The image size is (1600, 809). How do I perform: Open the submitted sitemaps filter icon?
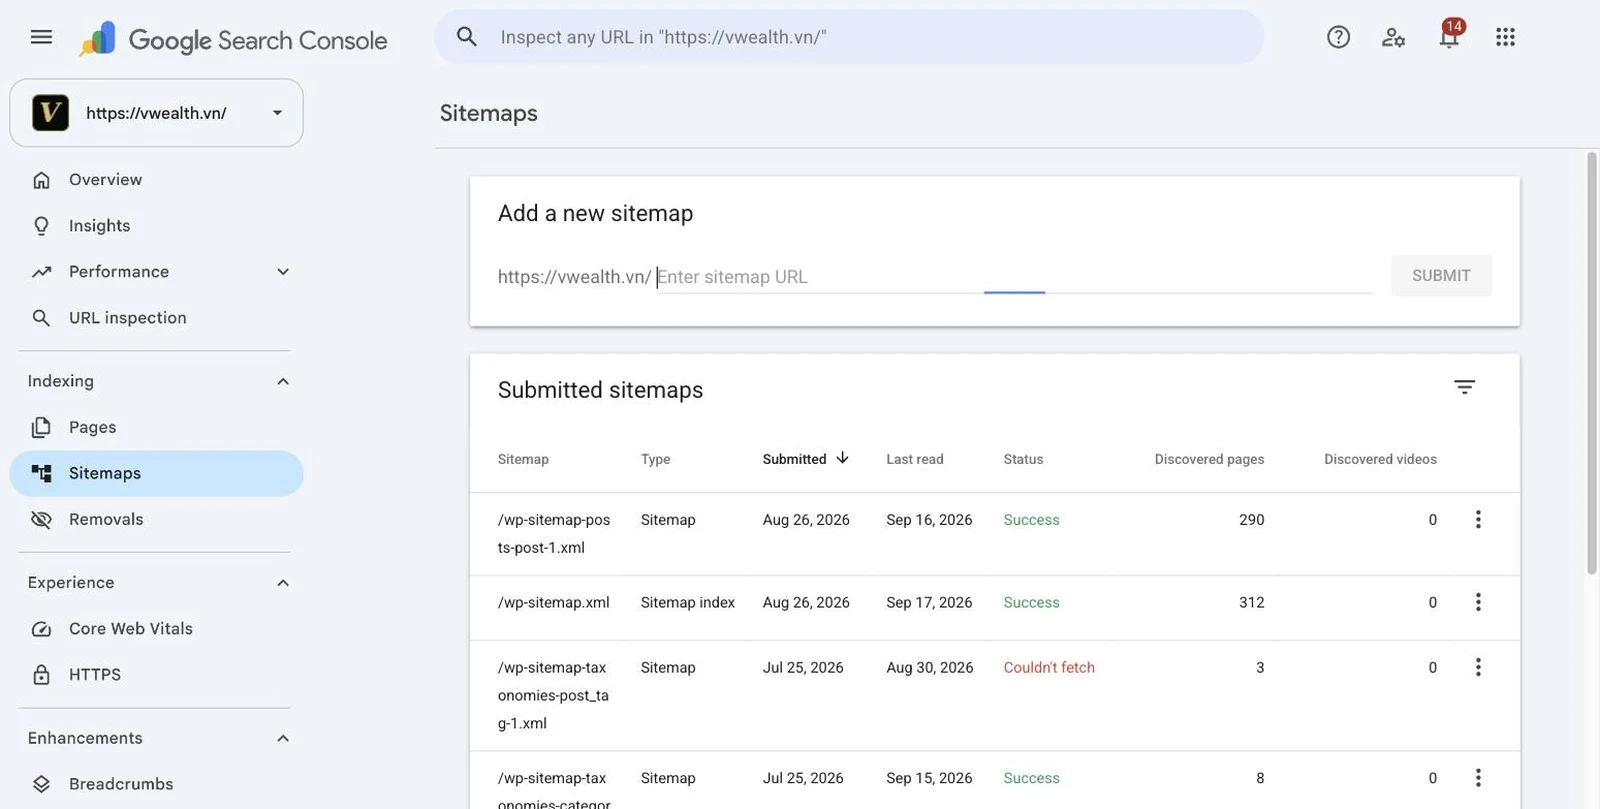1464,387
